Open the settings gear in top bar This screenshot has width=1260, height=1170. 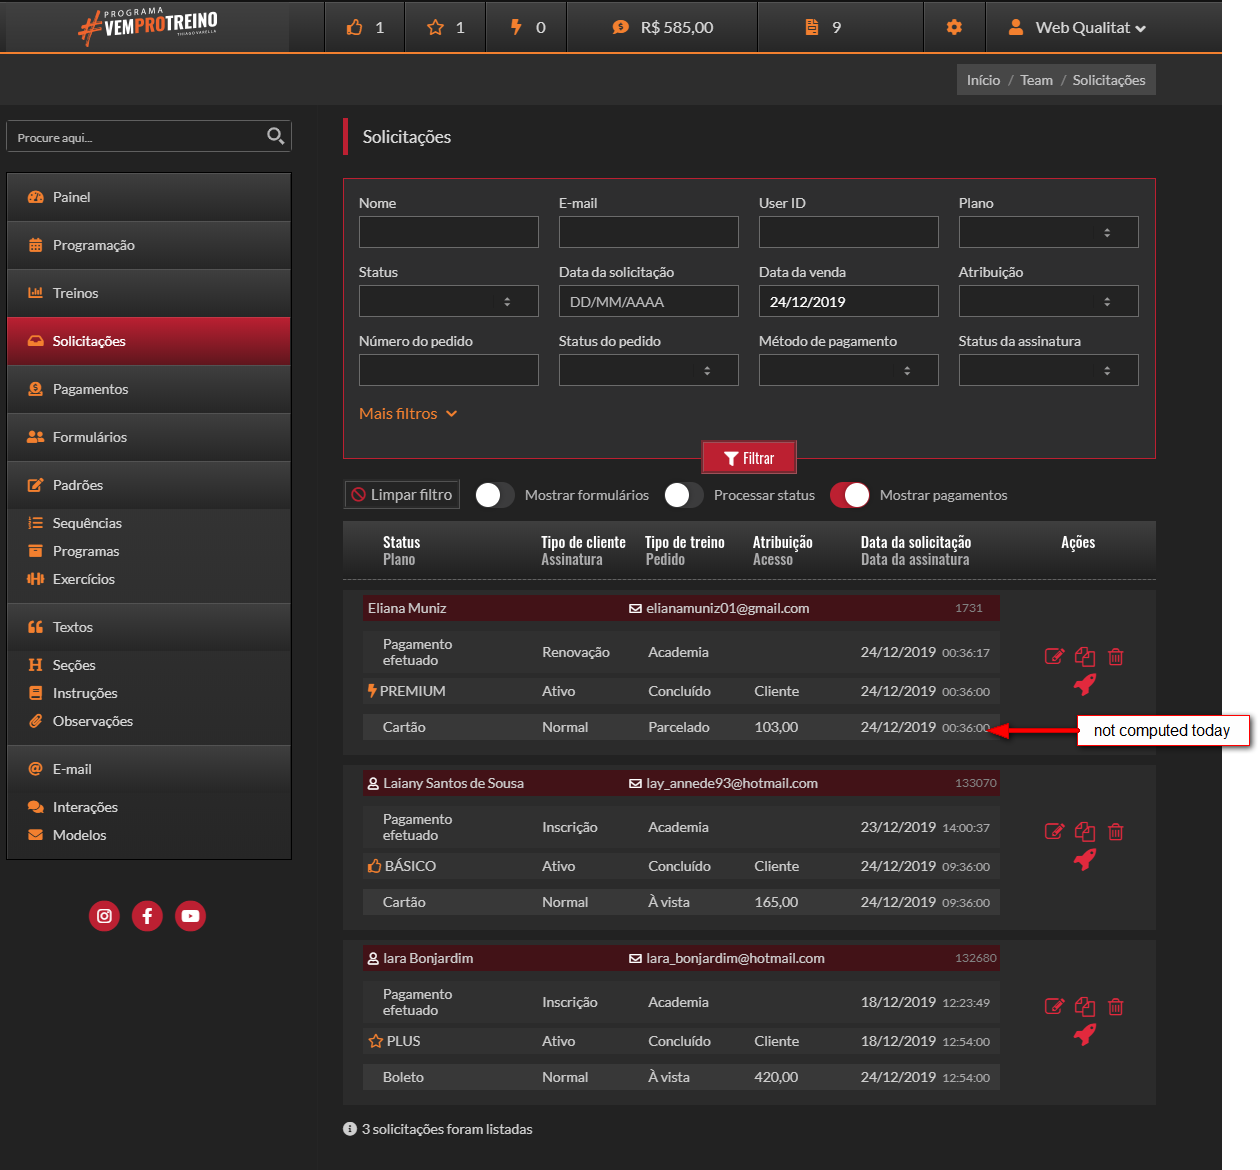[954, 27]
